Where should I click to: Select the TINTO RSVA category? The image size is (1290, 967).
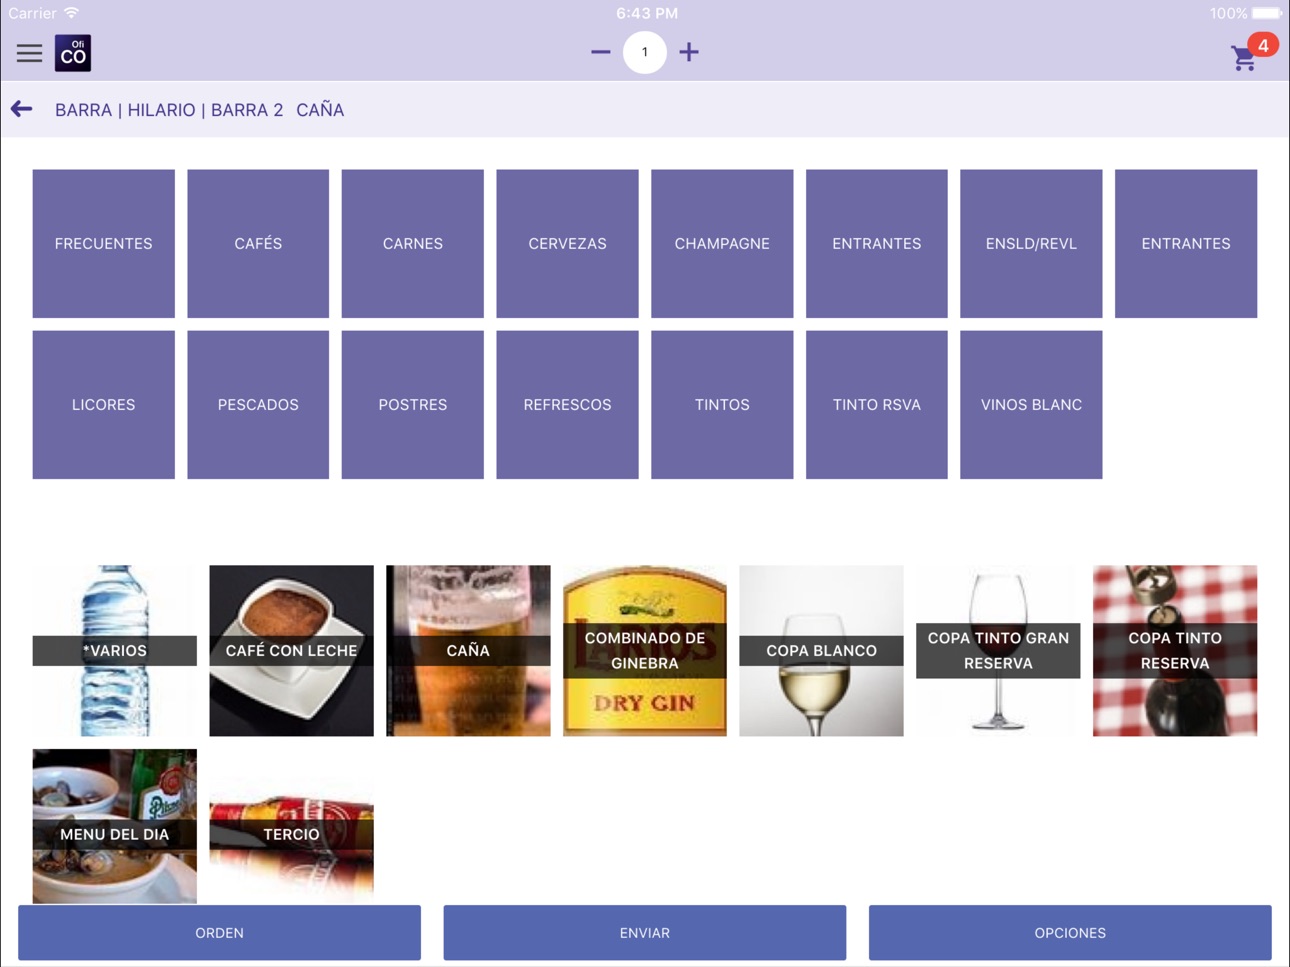click(877, 405)
